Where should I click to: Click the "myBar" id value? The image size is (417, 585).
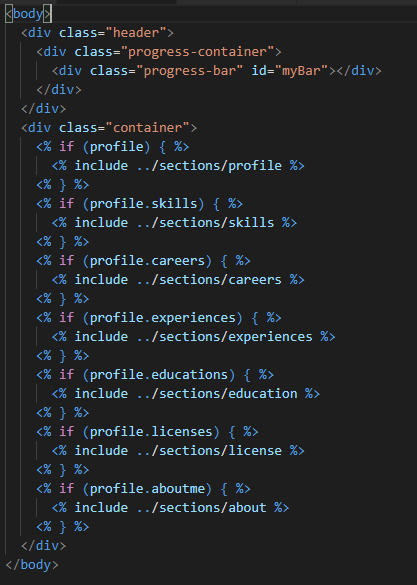click(301, 71)
